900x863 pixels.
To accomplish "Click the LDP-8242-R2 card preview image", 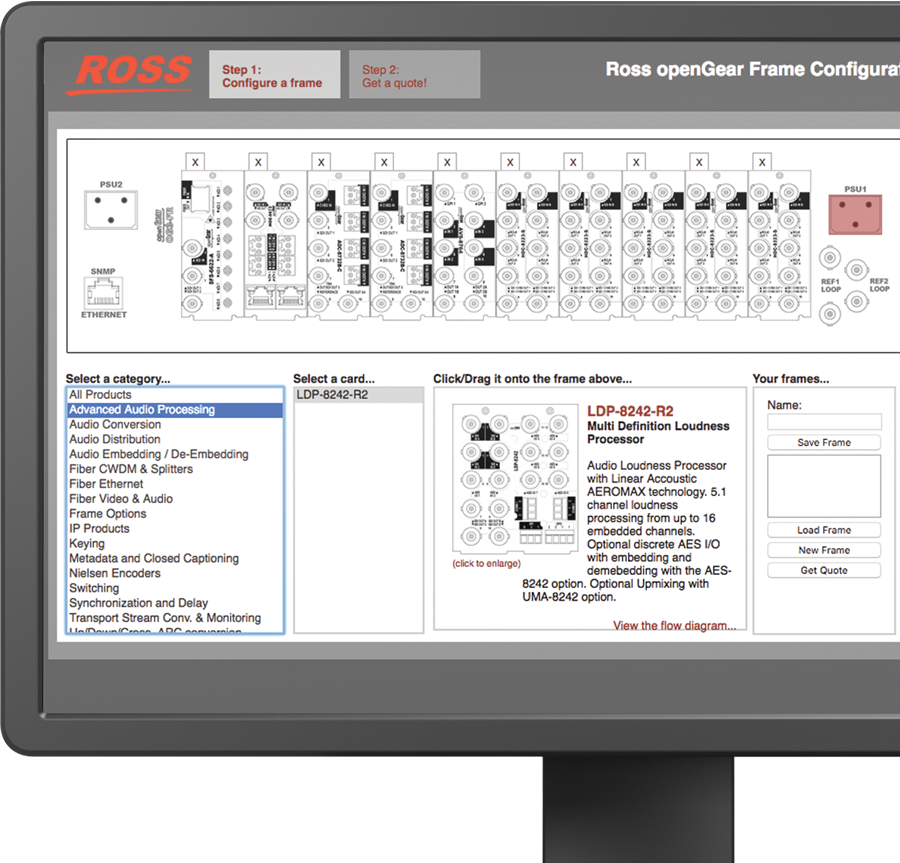I will click(515, 478).
